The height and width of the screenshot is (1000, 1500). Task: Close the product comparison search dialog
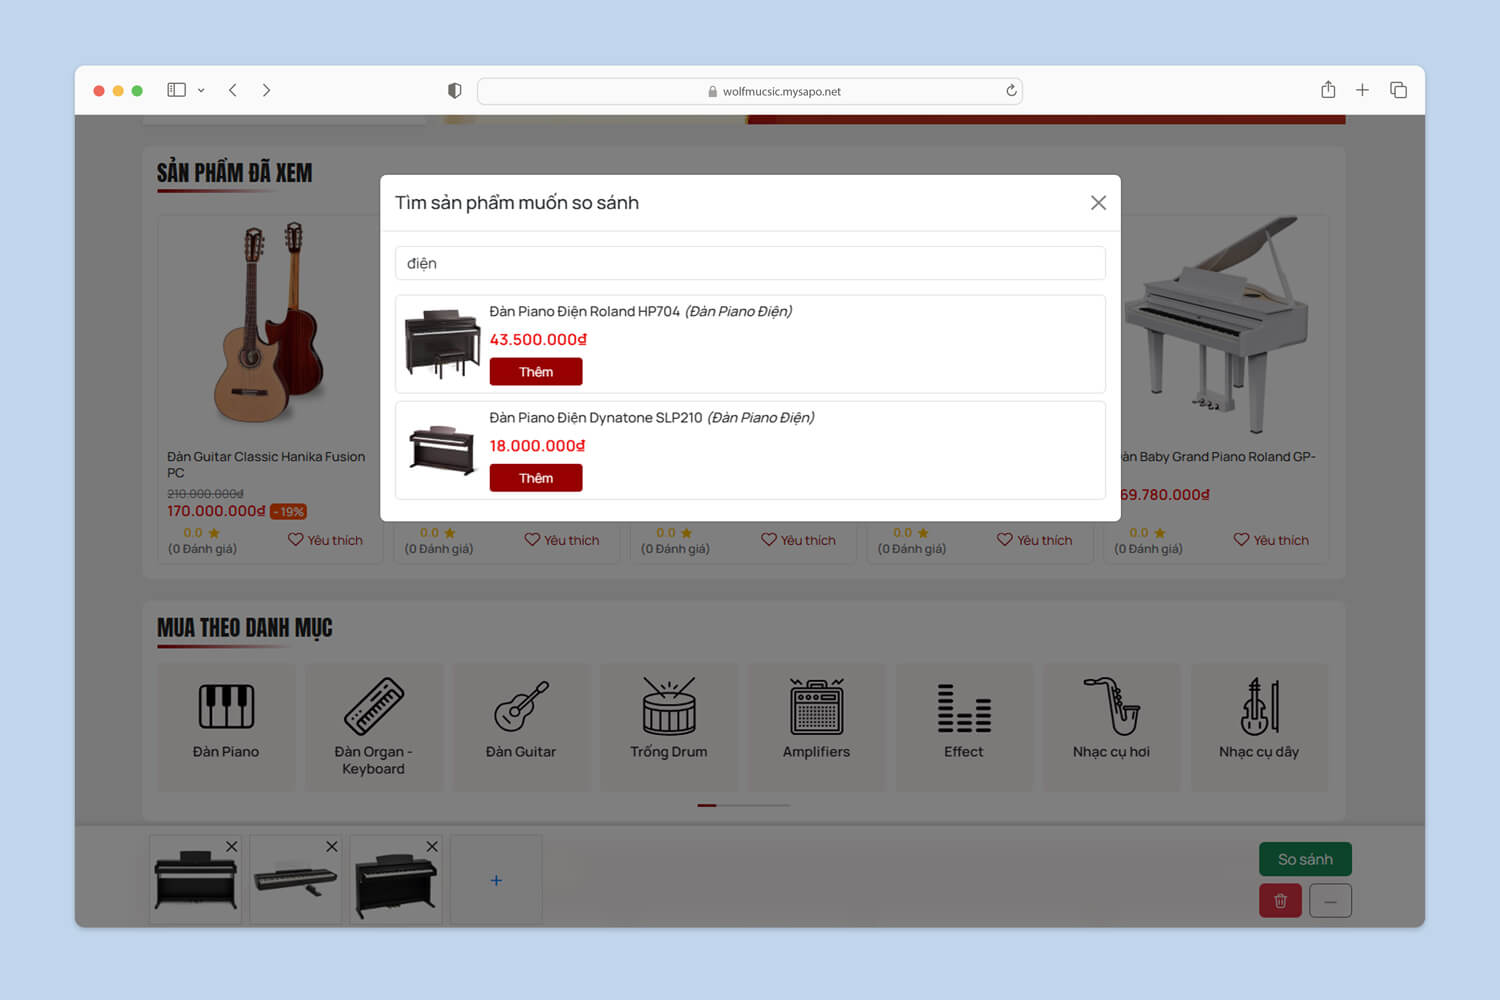[1098, 203]
